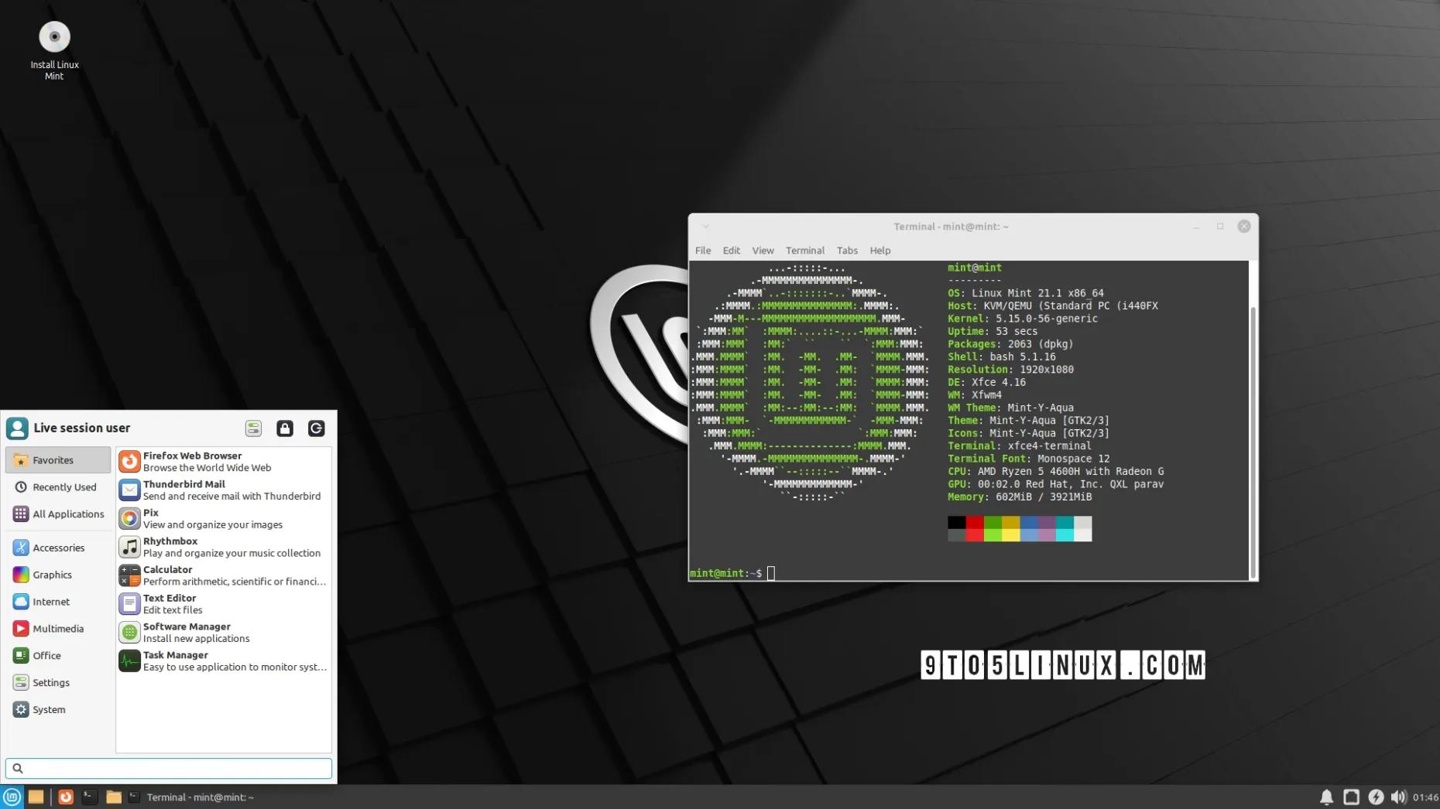Open the Accessories category

58,548
